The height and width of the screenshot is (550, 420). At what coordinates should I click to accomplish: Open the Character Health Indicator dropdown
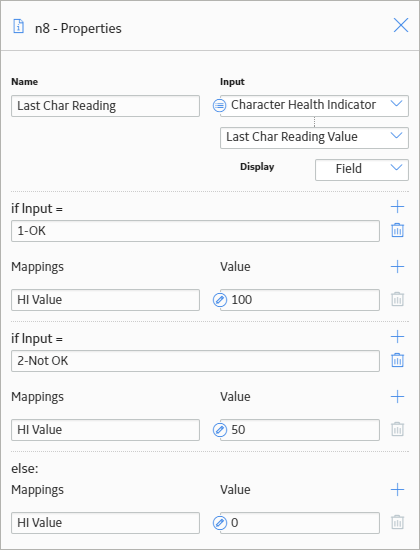(314, 105)
